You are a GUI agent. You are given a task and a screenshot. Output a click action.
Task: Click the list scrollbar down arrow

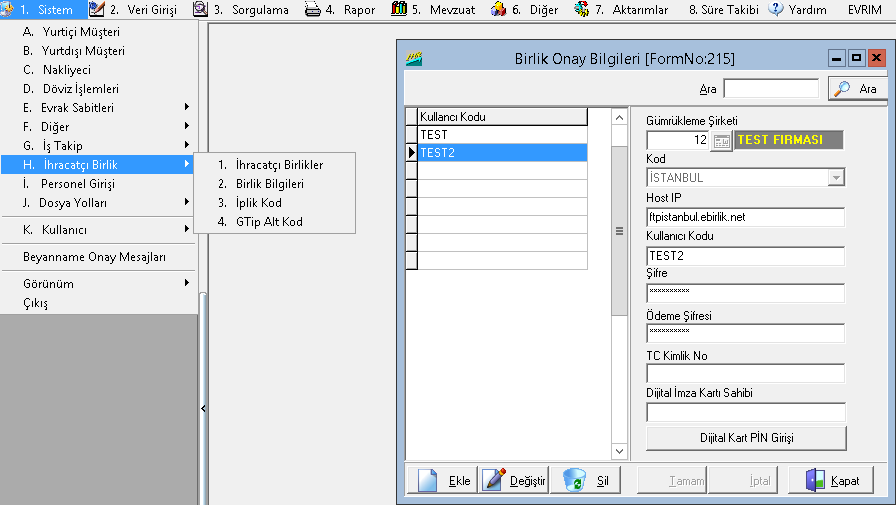(619, 451)
